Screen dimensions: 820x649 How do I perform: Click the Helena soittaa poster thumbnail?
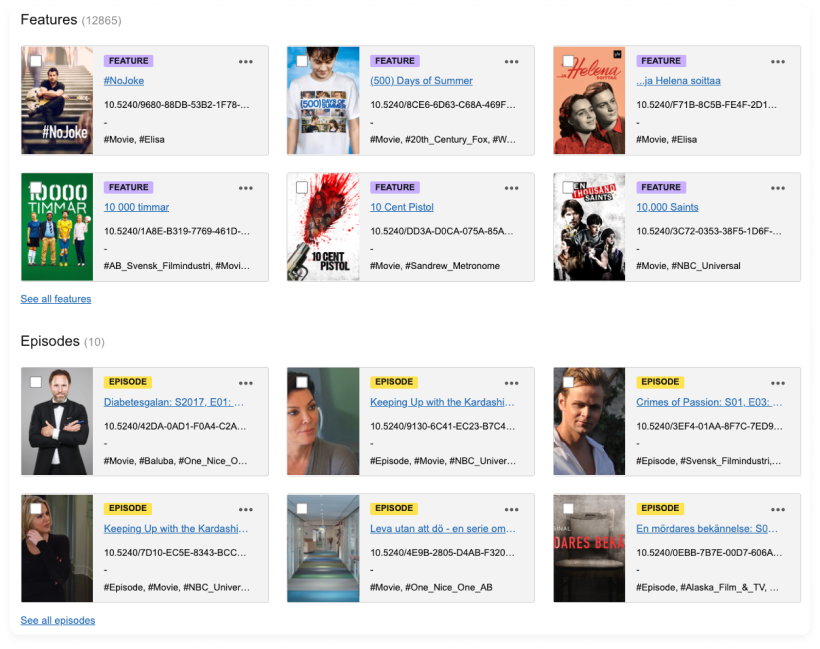589,100
